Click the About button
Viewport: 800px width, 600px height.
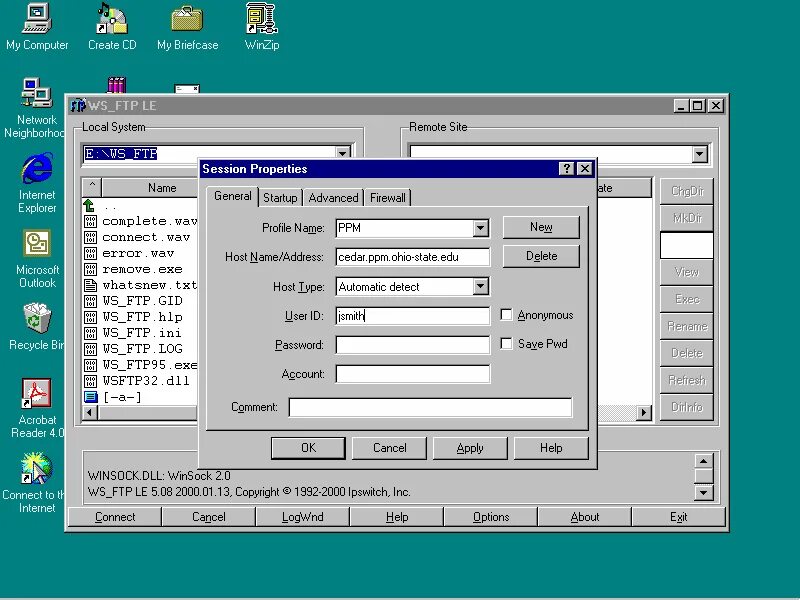coord(585,517)
